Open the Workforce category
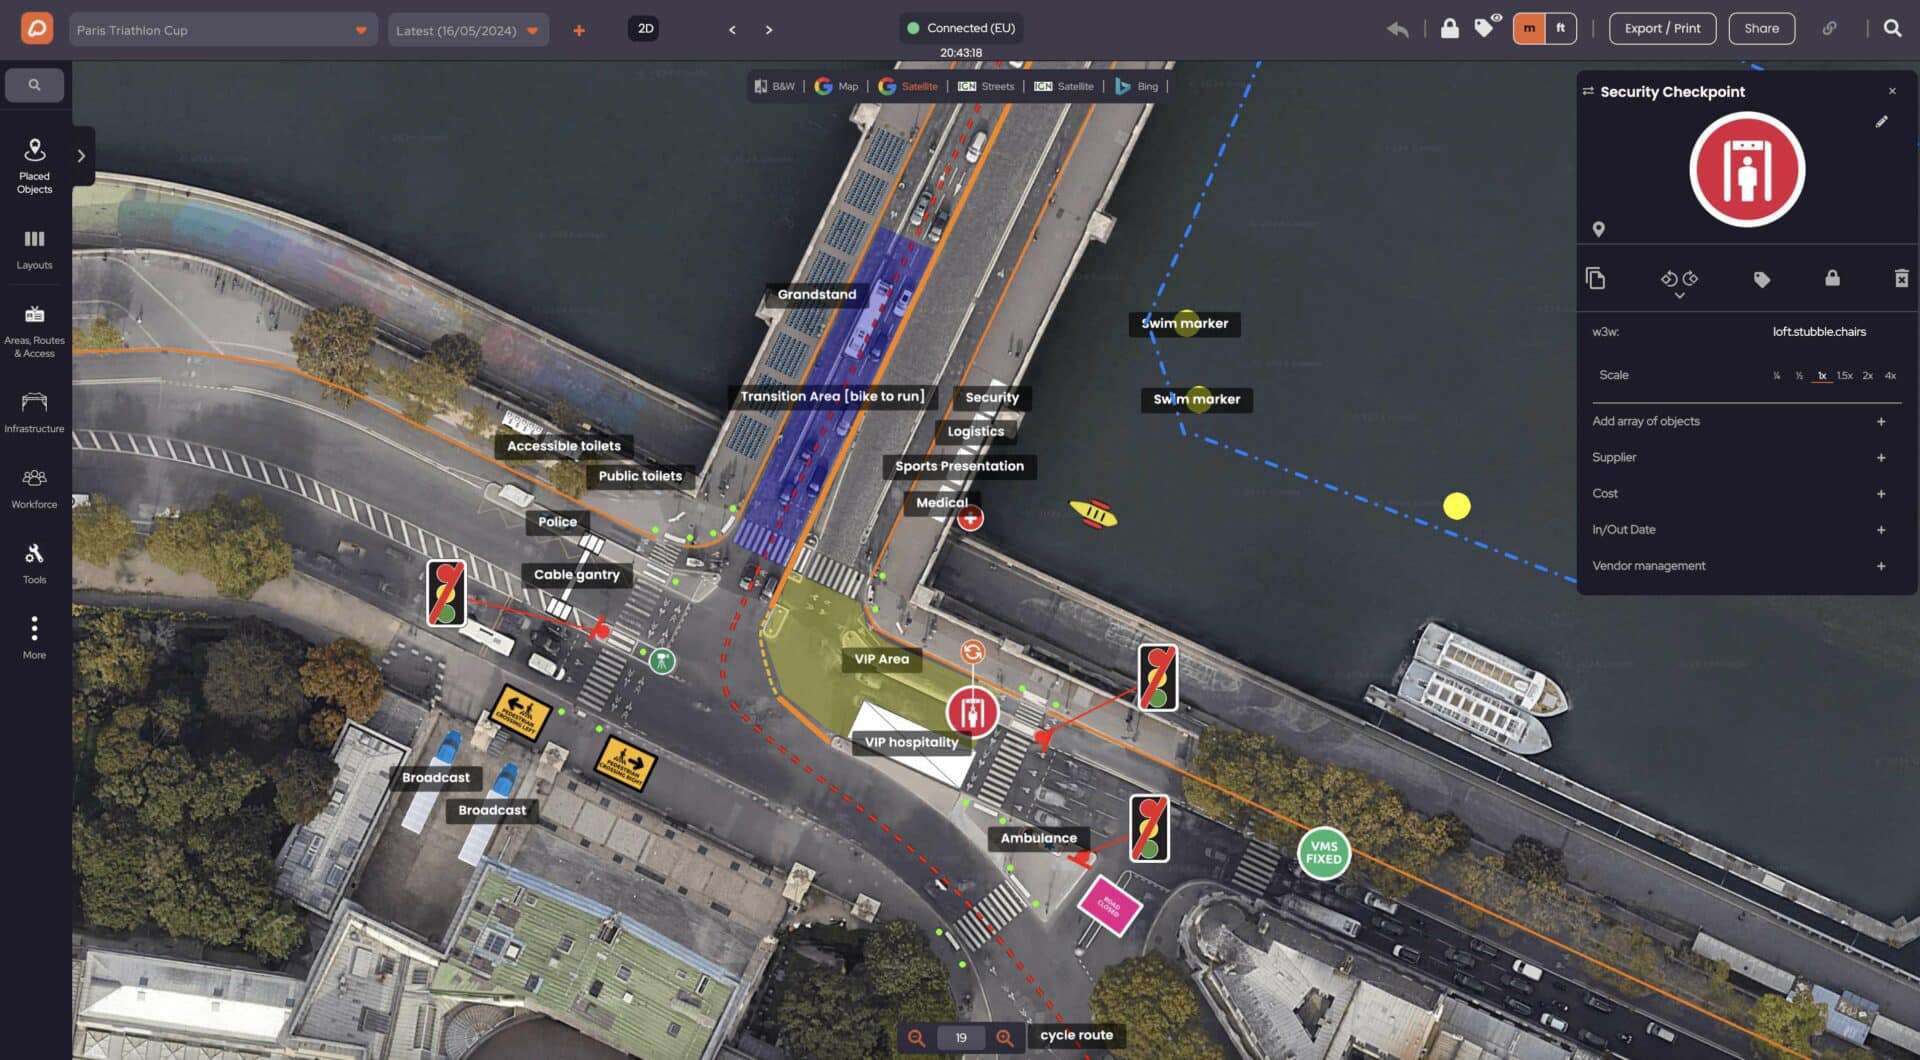The height and width of the screenshot is (1060, 1920). coord(34,488)
